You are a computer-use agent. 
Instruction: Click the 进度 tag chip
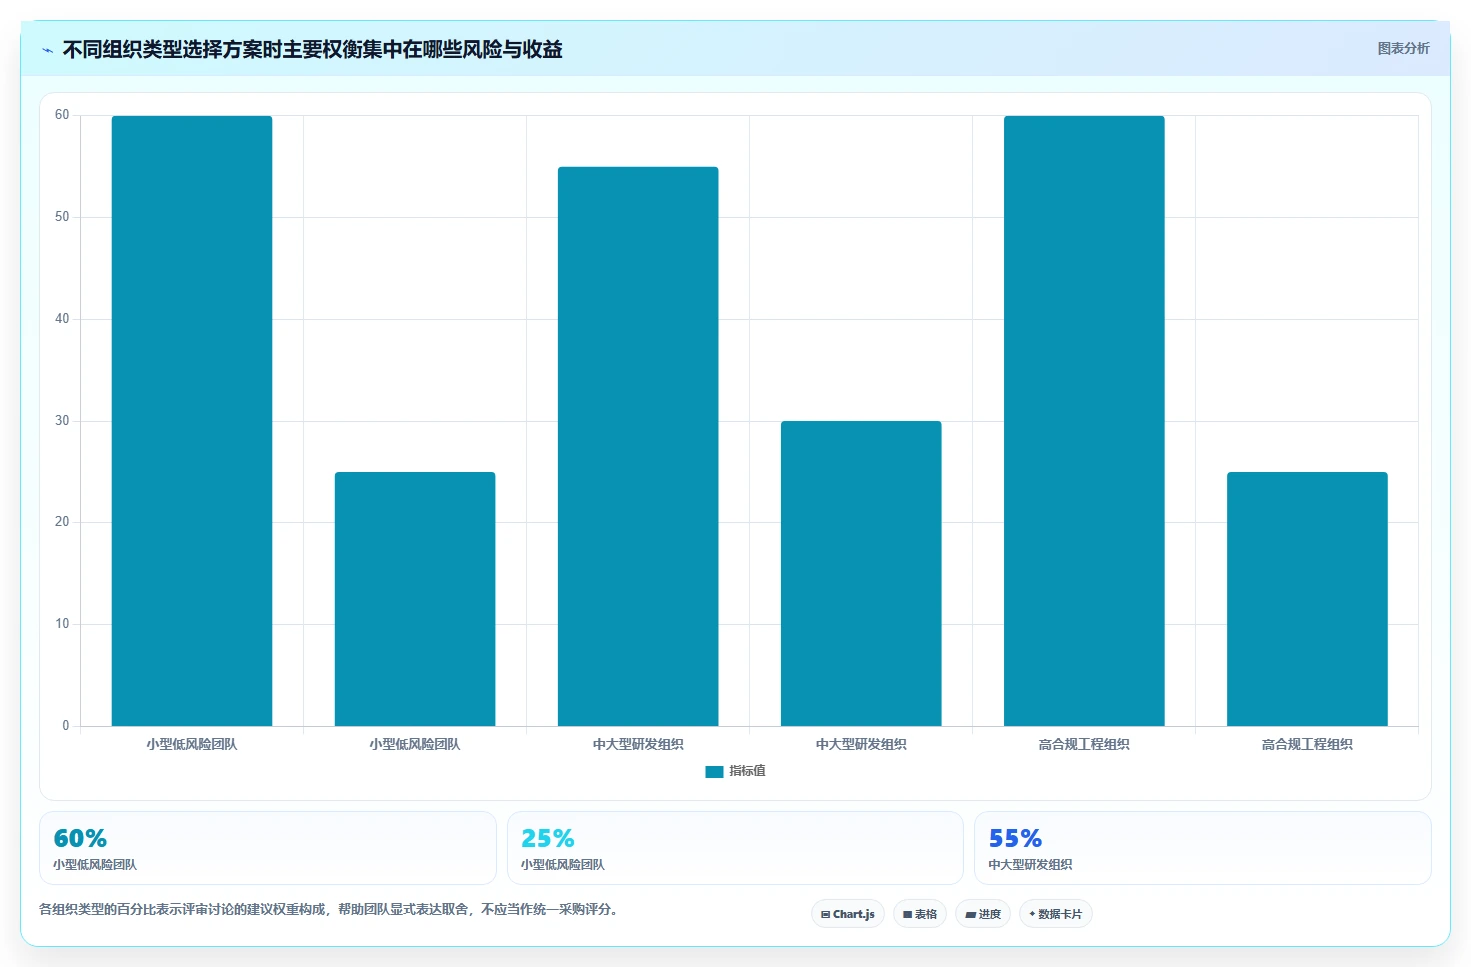tap(983, 914)
